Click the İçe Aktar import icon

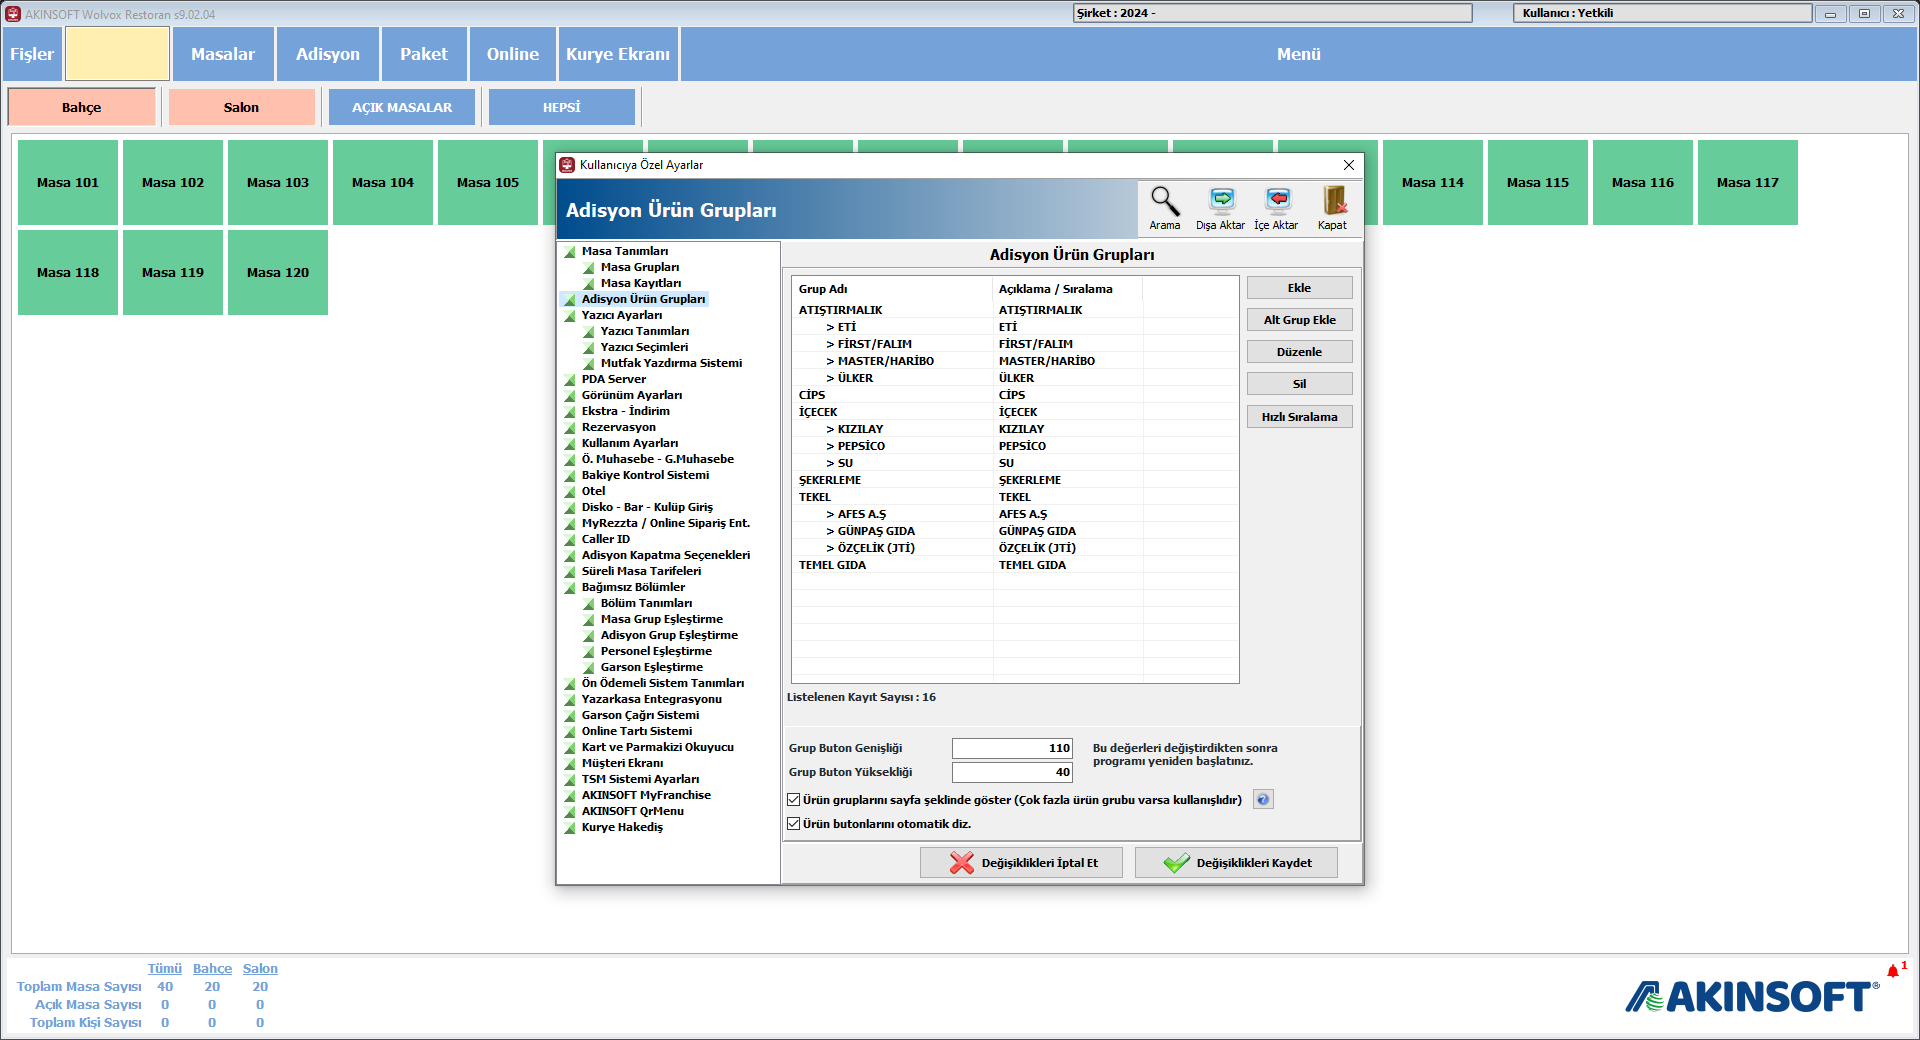tap(1277, 202)
